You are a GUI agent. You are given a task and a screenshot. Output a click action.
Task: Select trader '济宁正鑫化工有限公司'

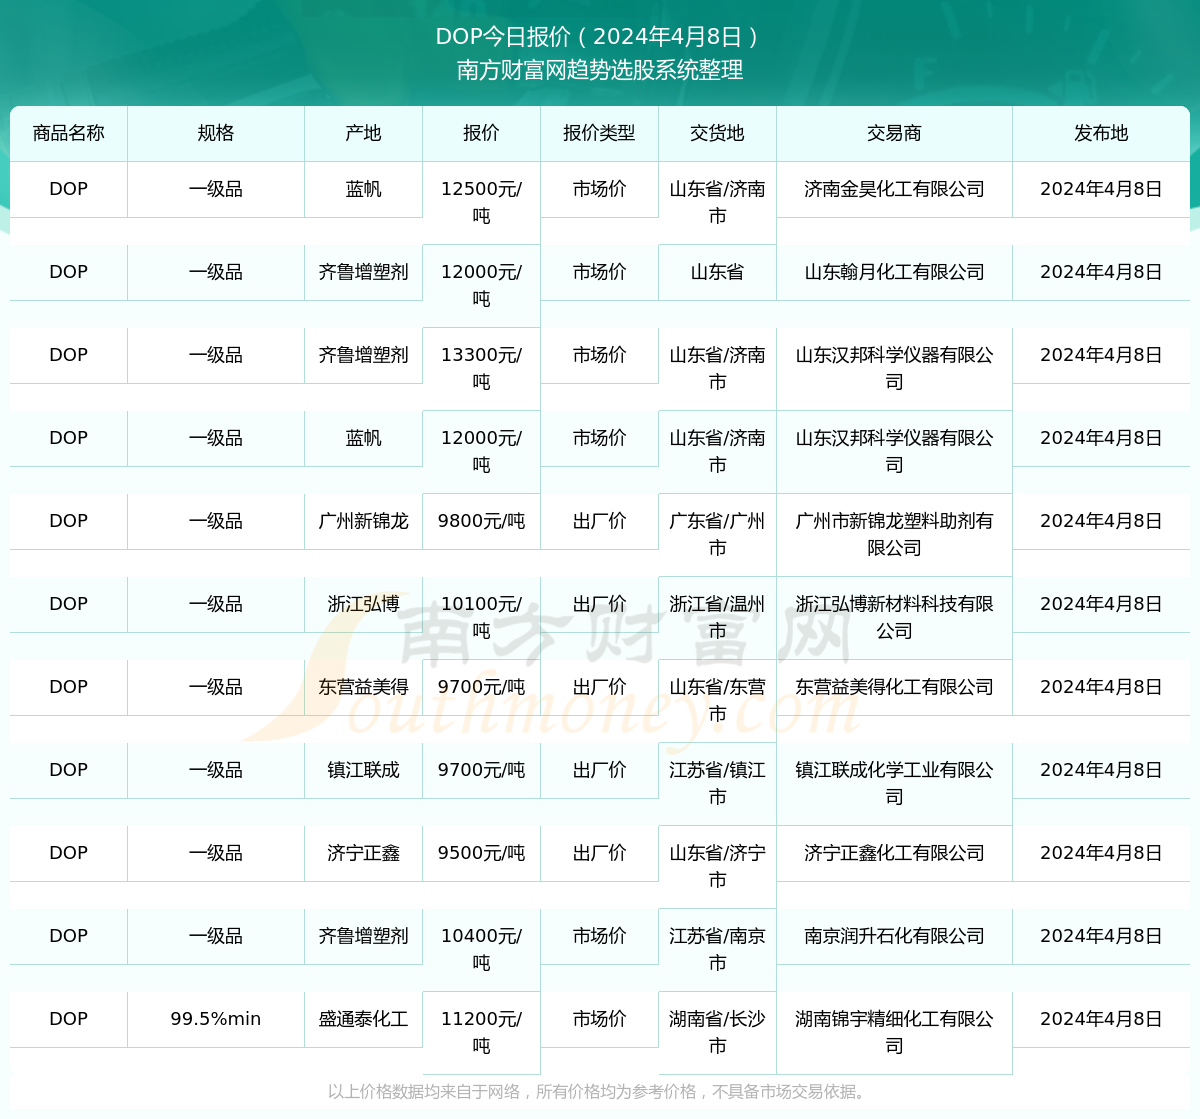coord(894,853)
